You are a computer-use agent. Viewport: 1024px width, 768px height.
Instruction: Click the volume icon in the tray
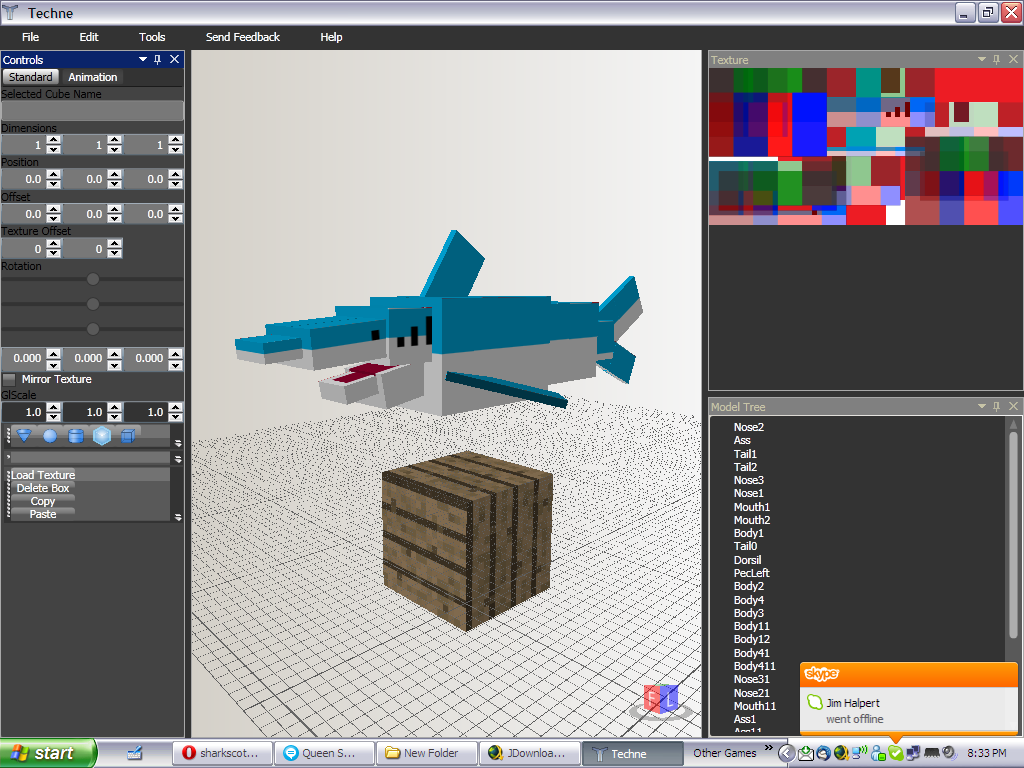pos(947,753)
